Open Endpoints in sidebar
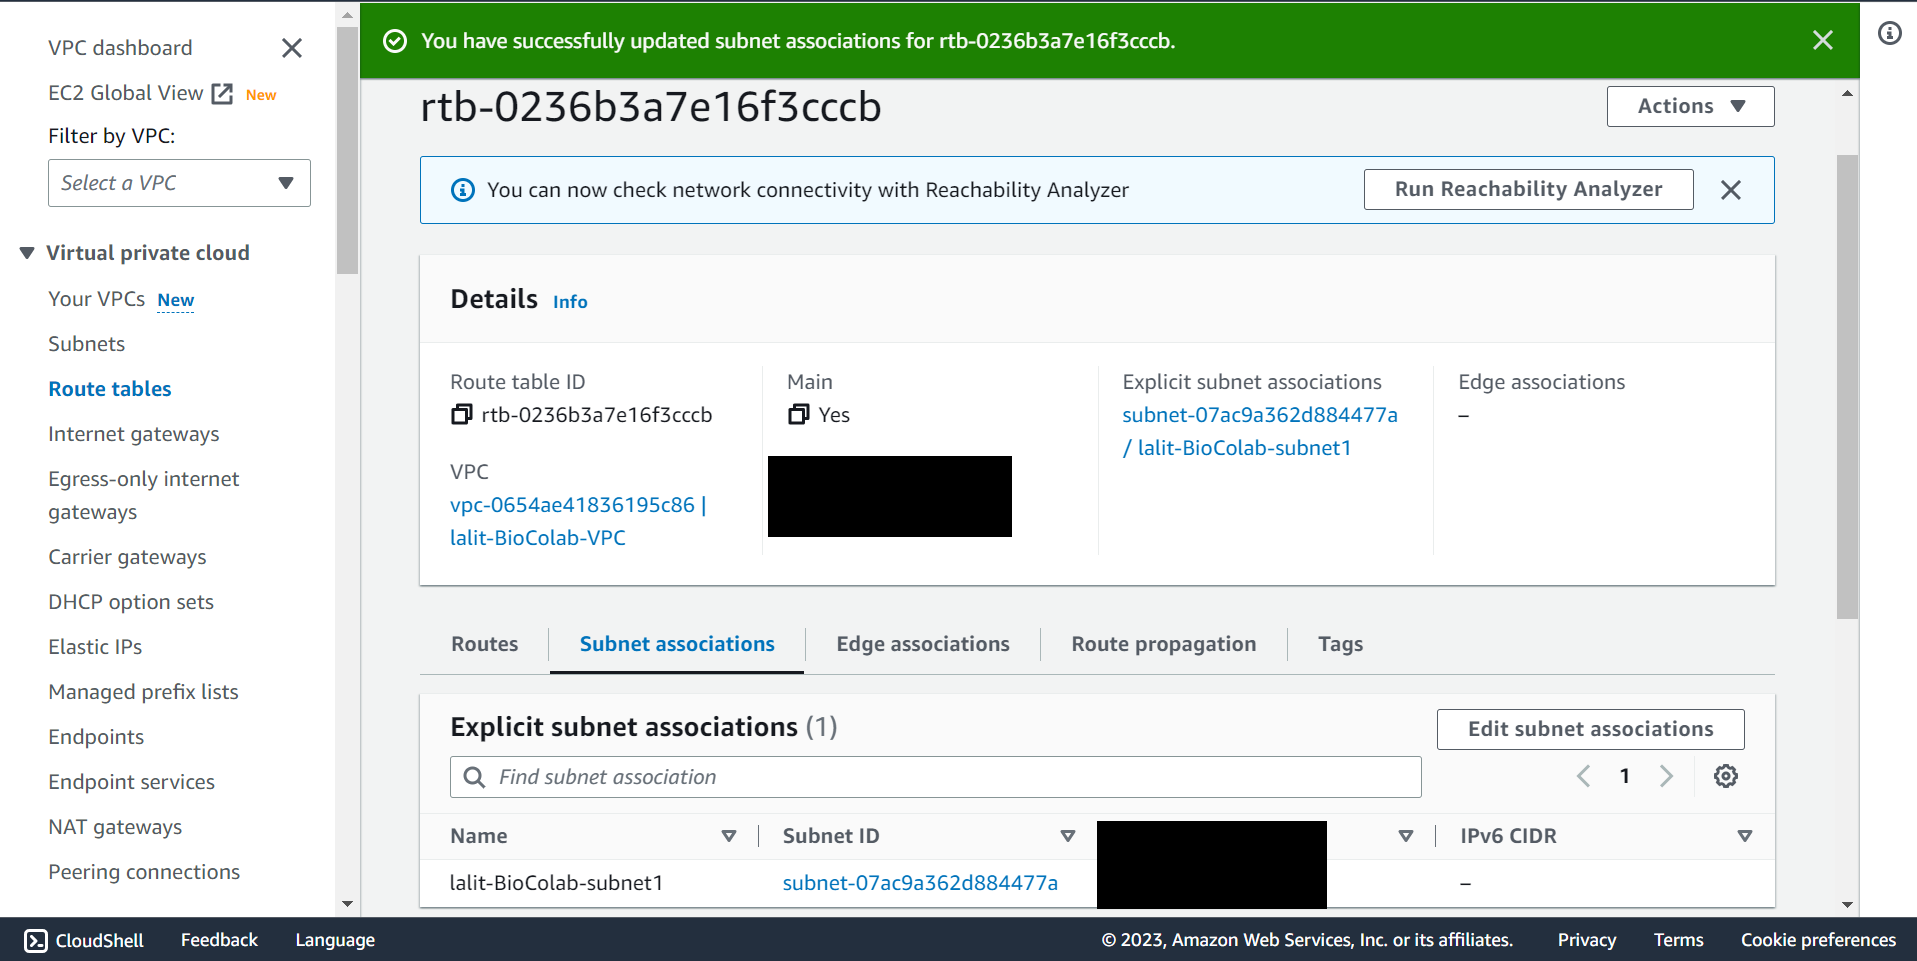Screen dimensions: 1917x961 point(96,737)
